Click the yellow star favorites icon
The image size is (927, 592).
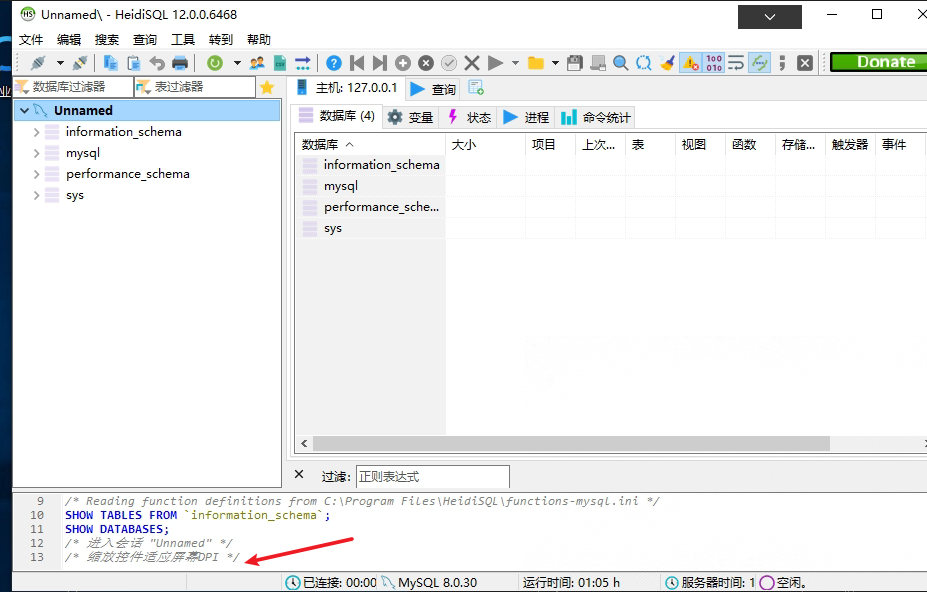click(267, 88)
